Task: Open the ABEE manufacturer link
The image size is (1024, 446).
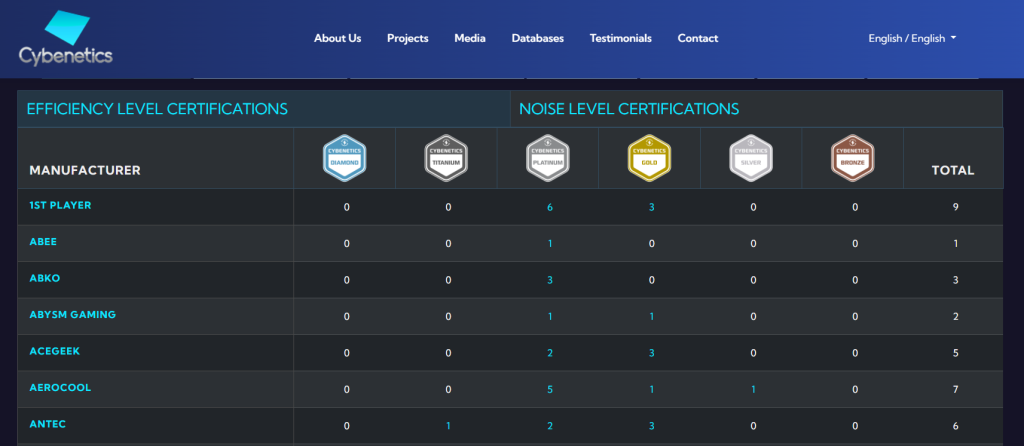Action: pyautogui.click(x=43, y=242)
